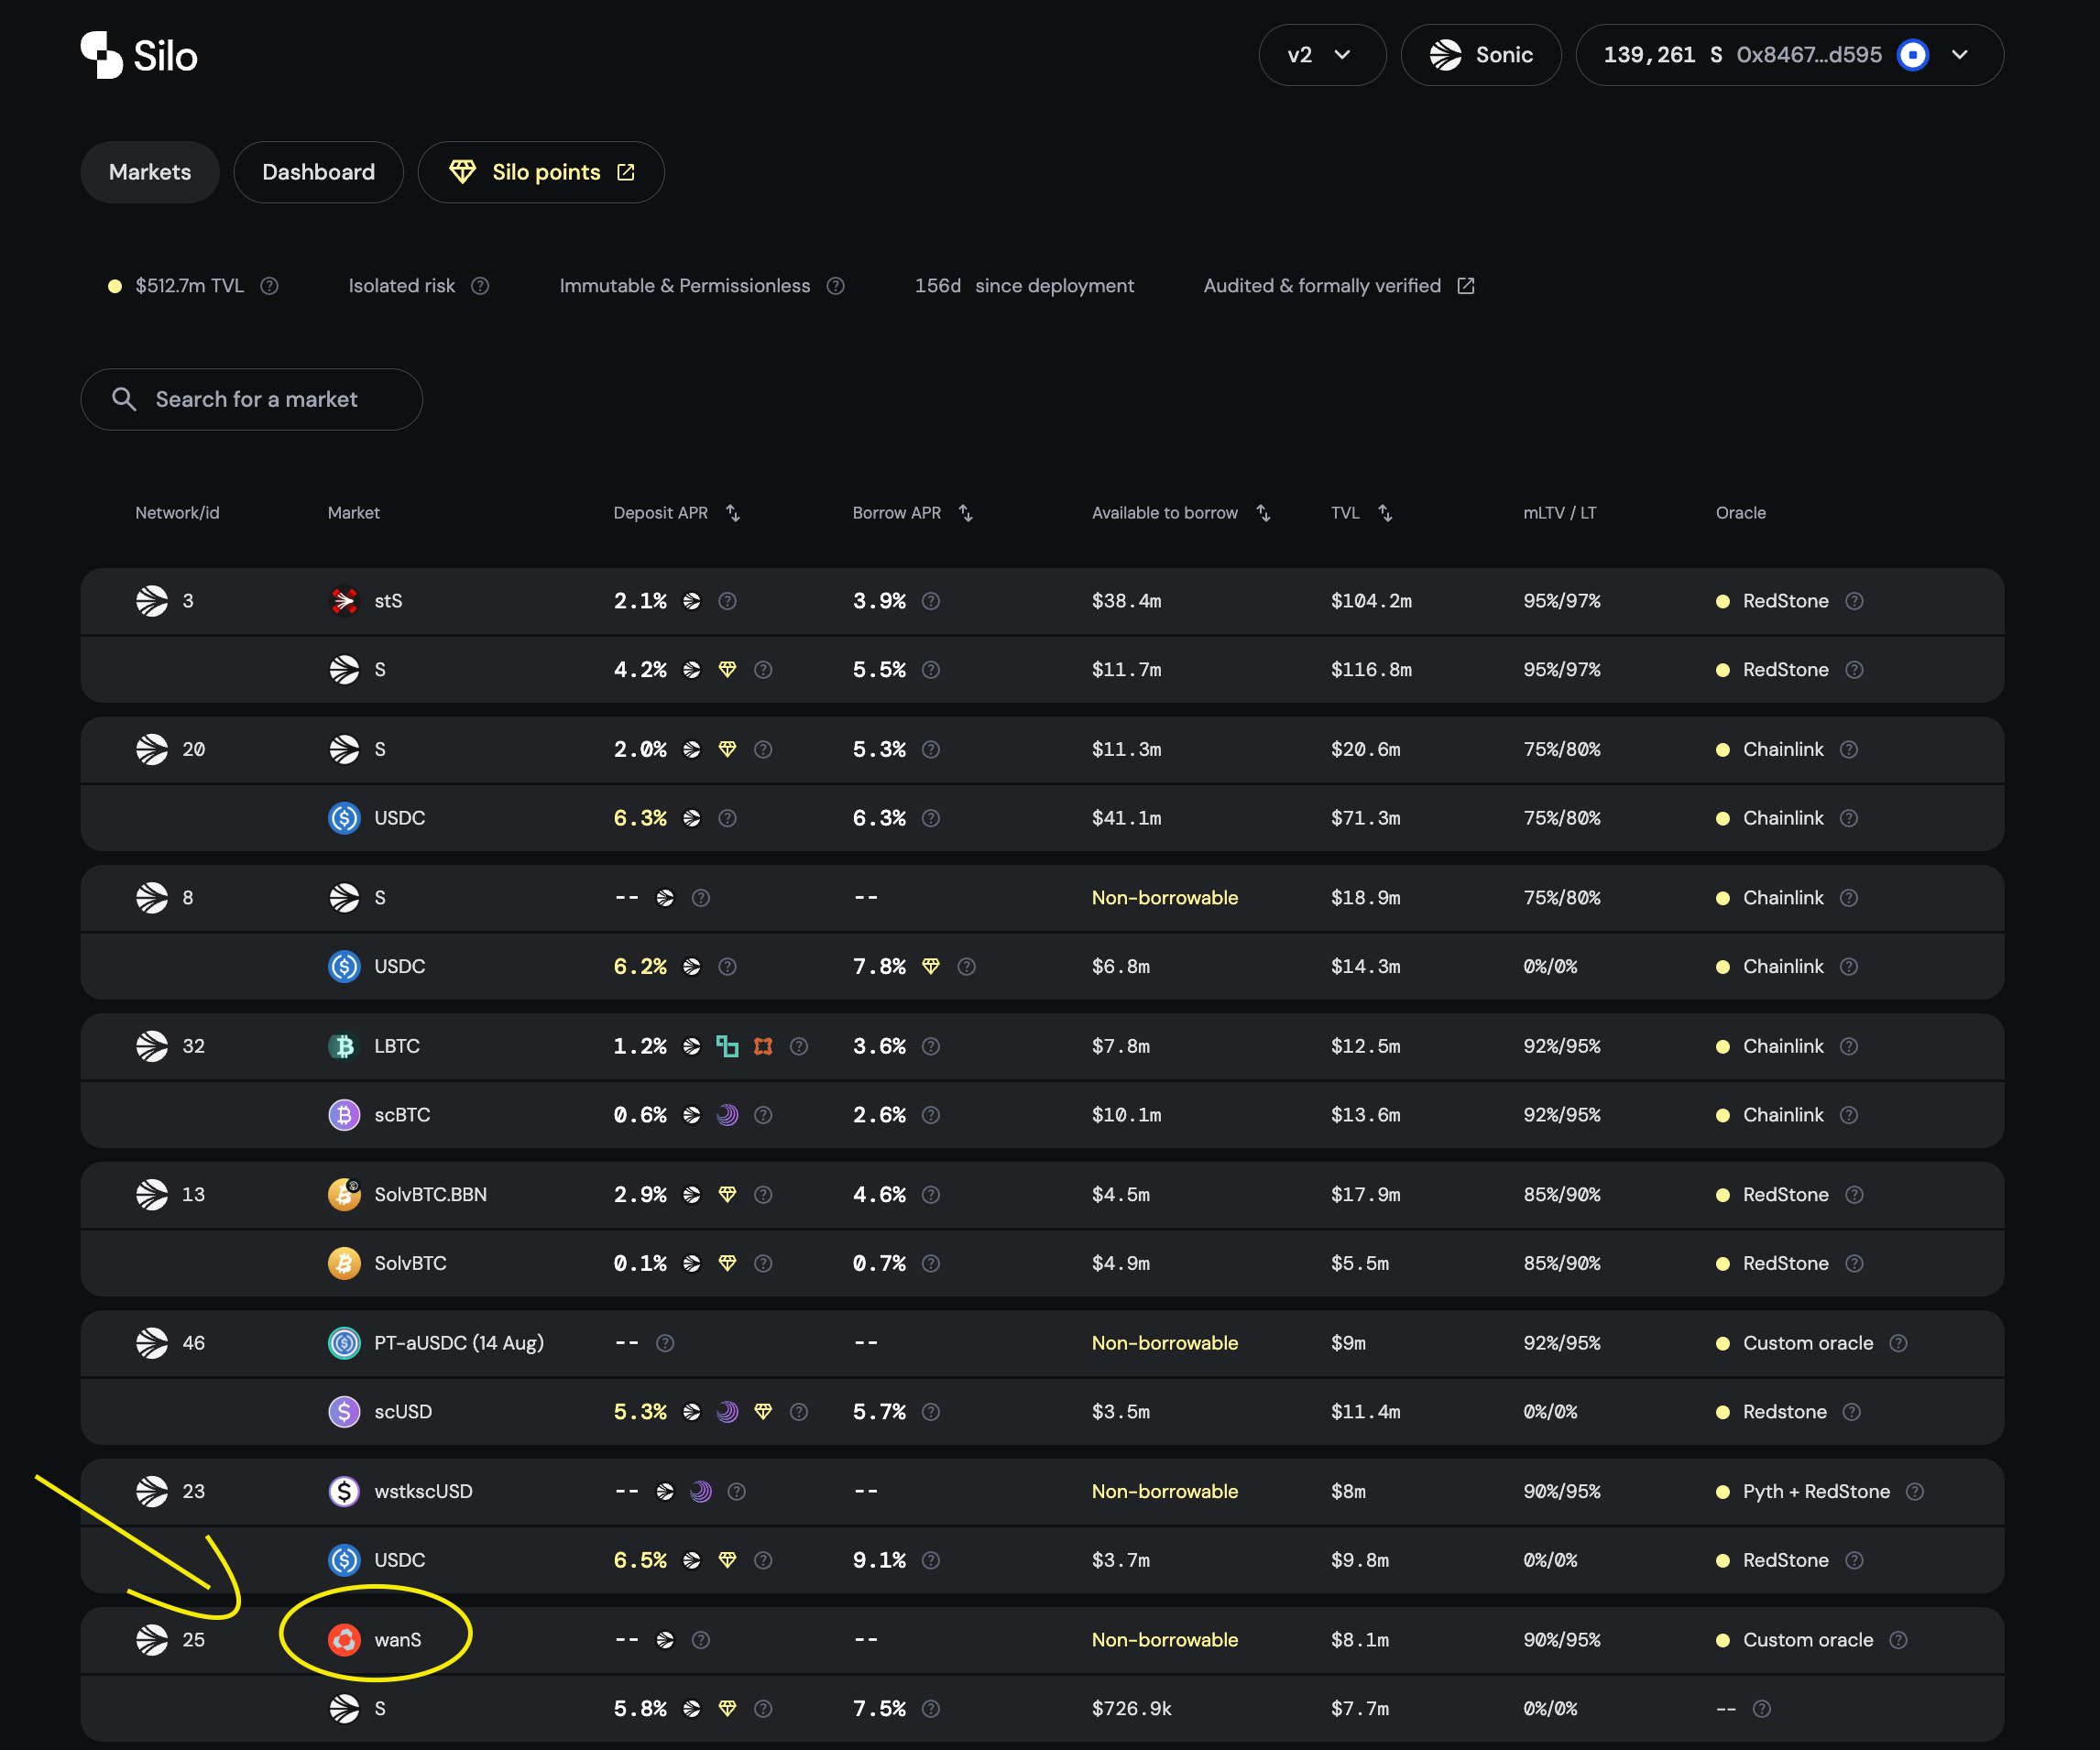
Task: Click market id 46
Action: 193,1343
